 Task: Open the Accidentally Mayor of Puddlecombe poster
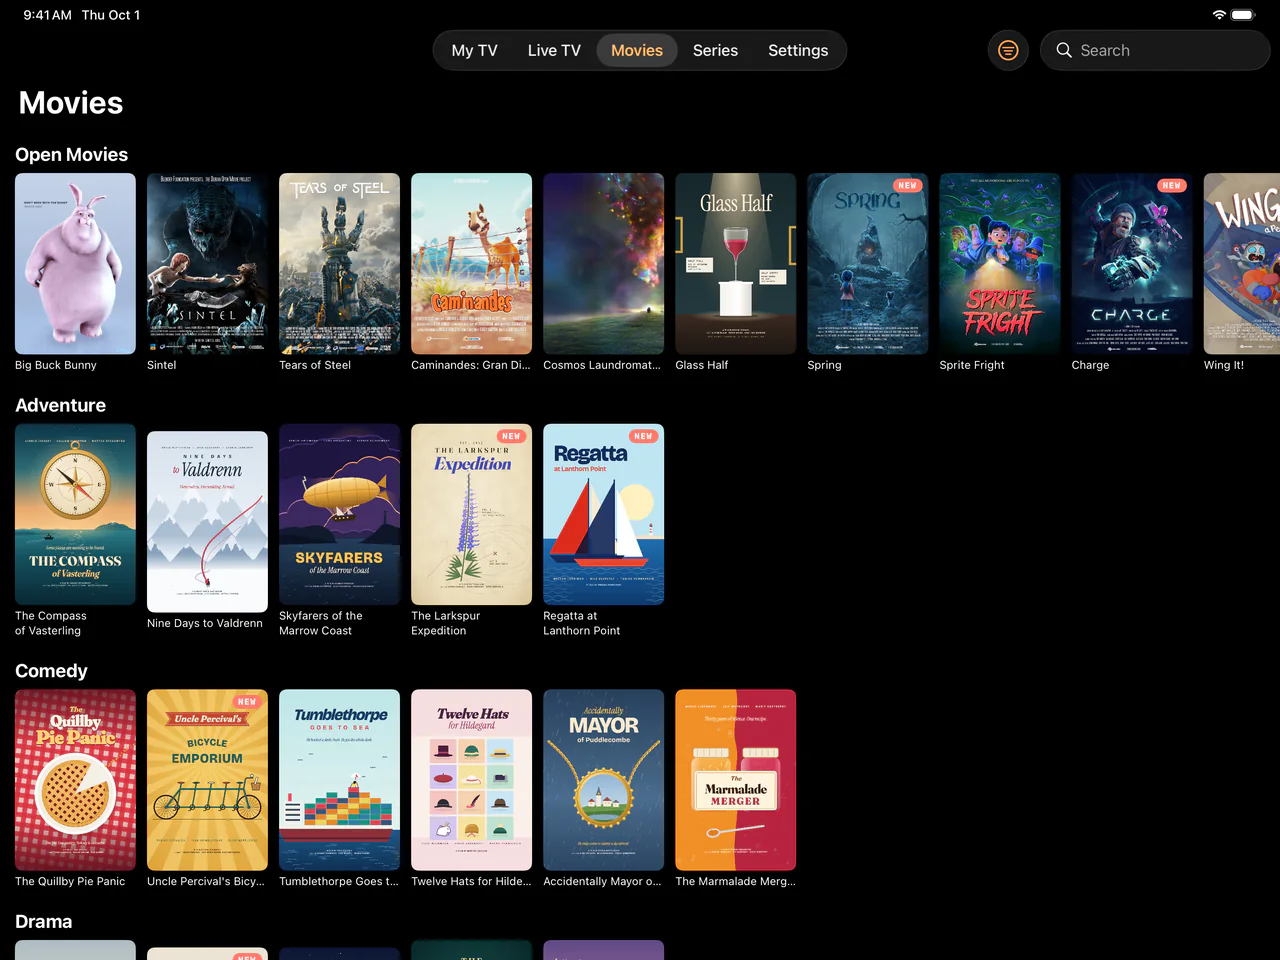(603, 780)
